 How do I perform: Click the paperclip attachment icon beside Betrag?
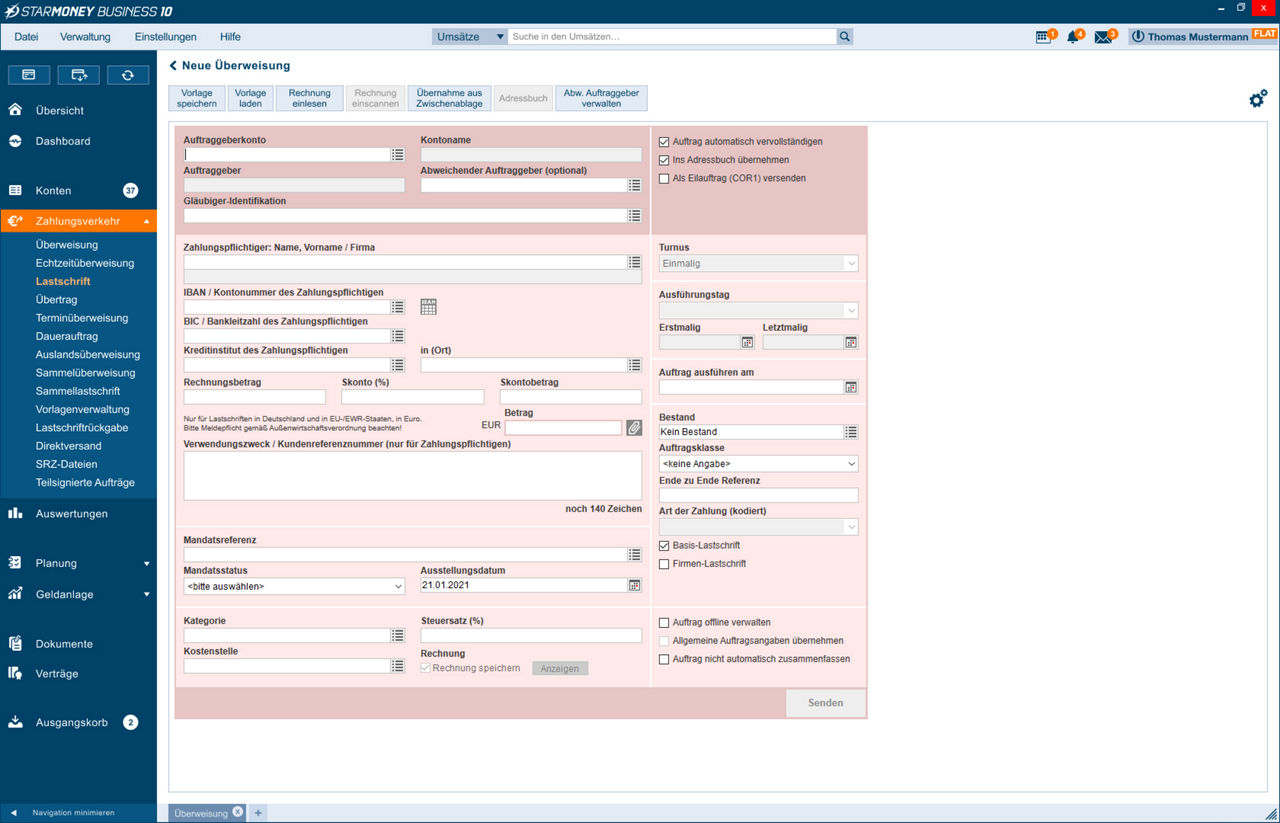pos(634,428)
